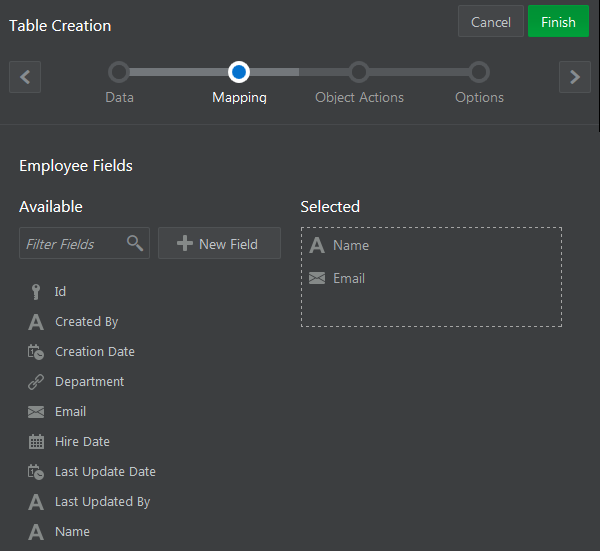Select the Email field in Available list

click(70, 412)
